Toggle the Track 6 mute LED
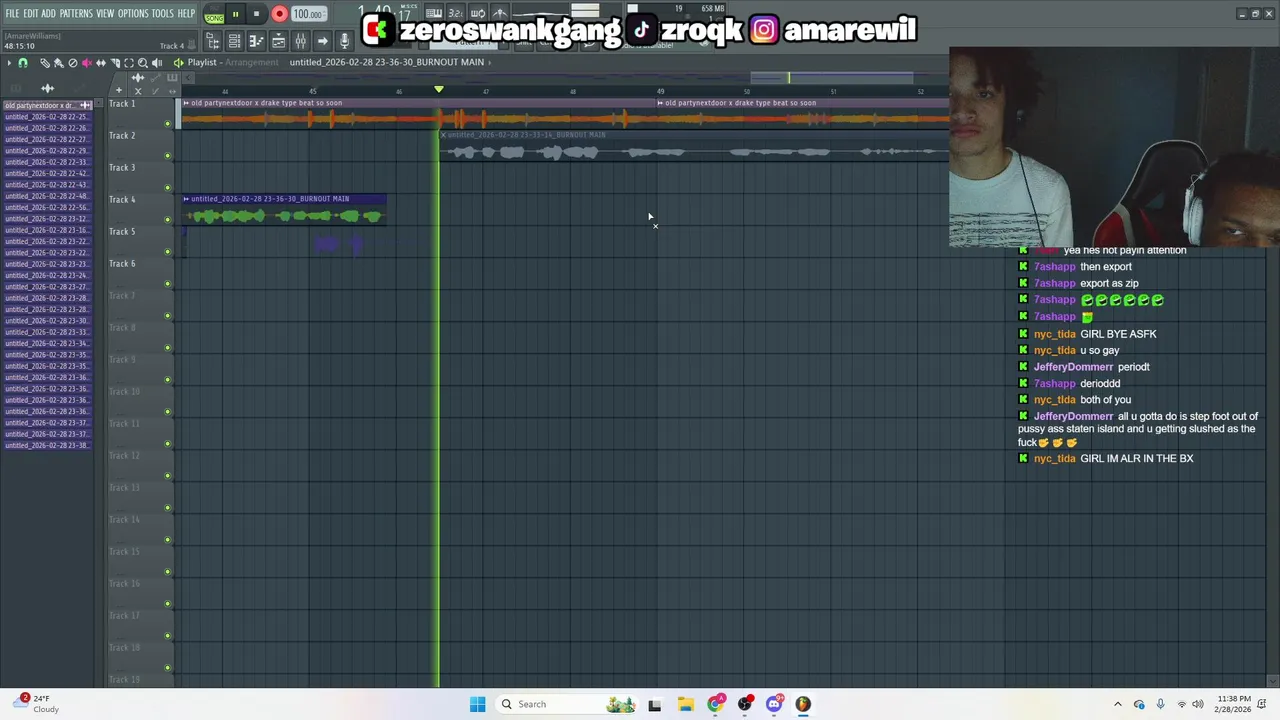Image resolution: width=1280 pixels, height=720 pixels. (167, 284)
